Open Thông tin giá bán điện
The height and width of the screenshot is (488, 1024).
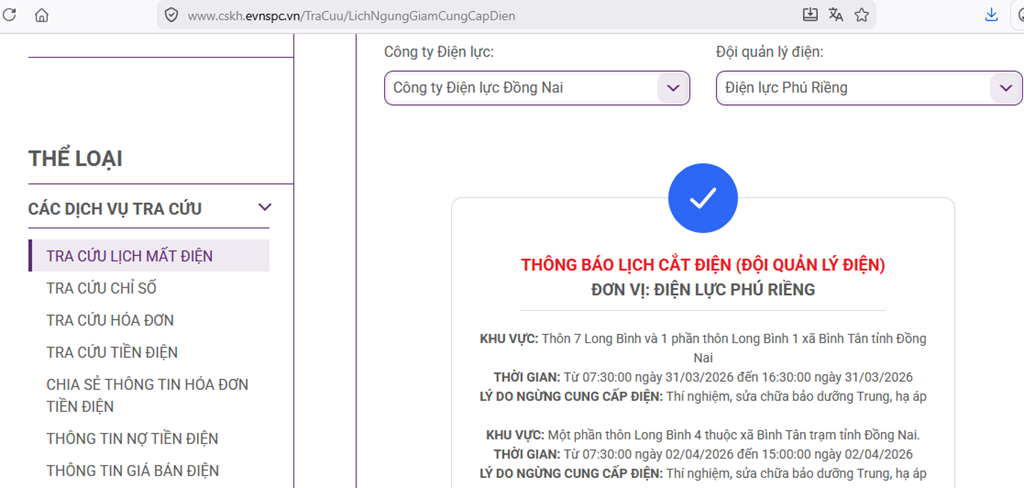coord(132,470)
